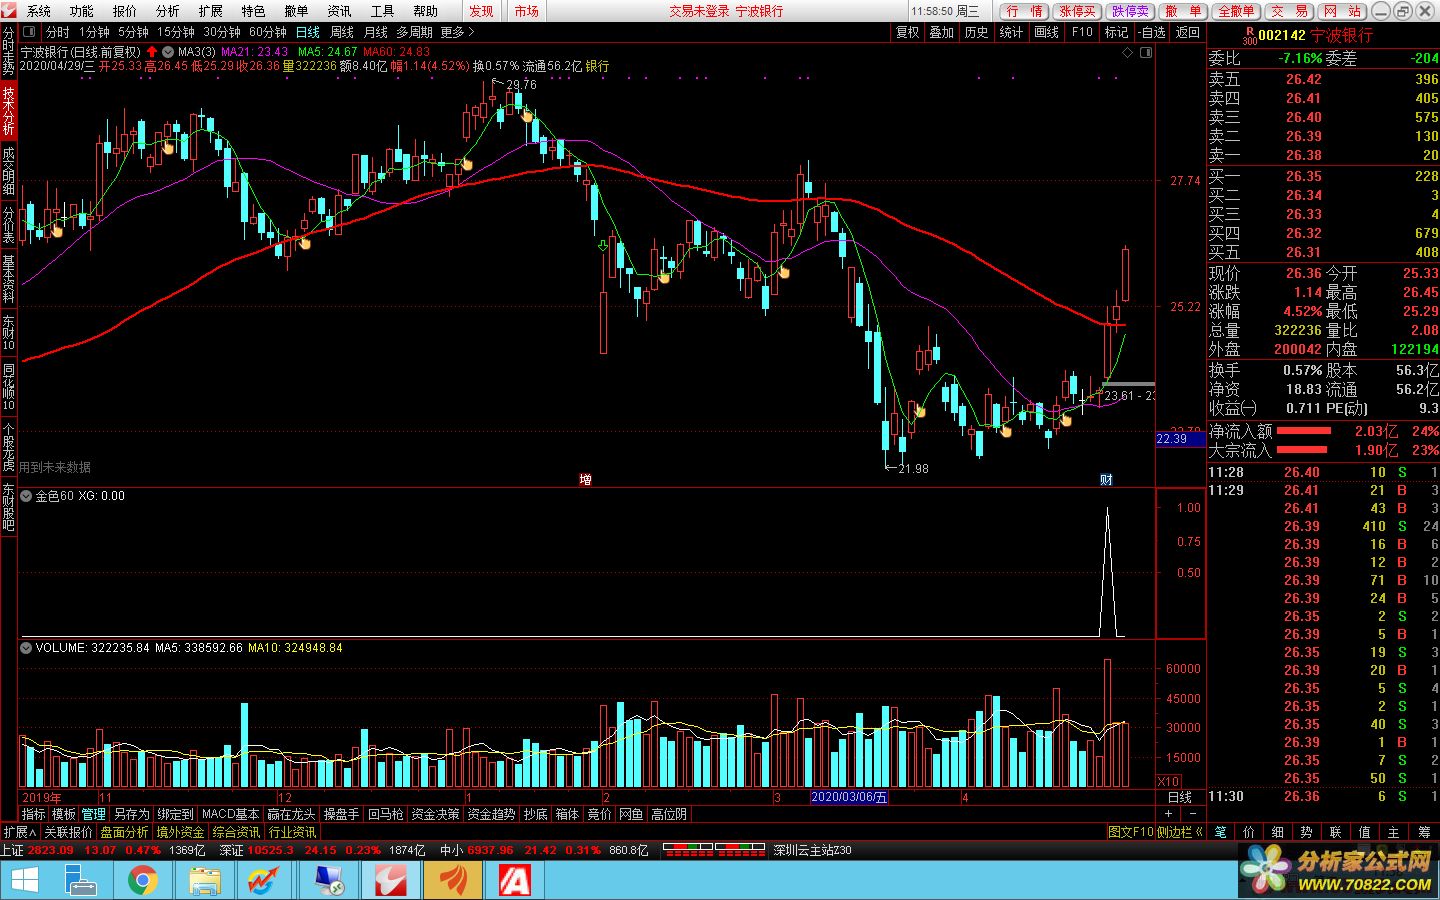Viewport: 1440px width, 900px height.
Task: Click the 复权 toolbar button
Action: 908,32
